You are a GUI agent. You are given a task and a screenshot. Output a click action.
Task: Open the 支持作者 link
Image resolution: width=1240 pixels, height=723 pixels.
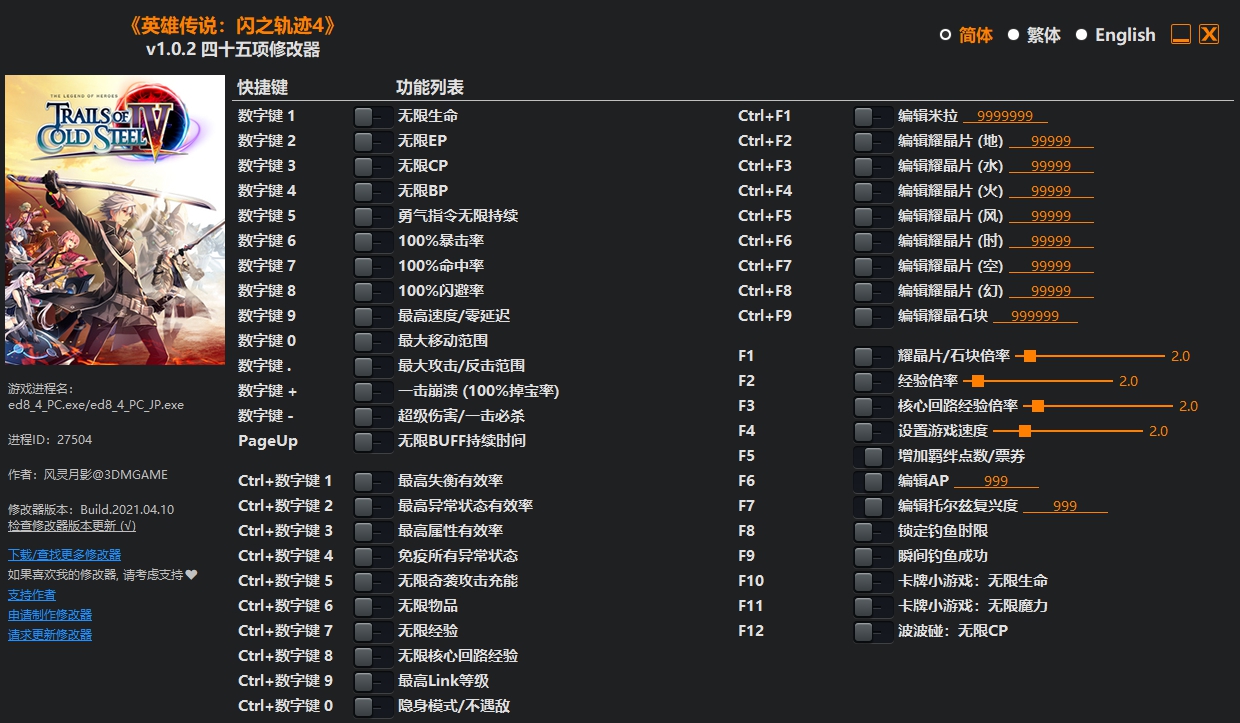coord(32,594)
